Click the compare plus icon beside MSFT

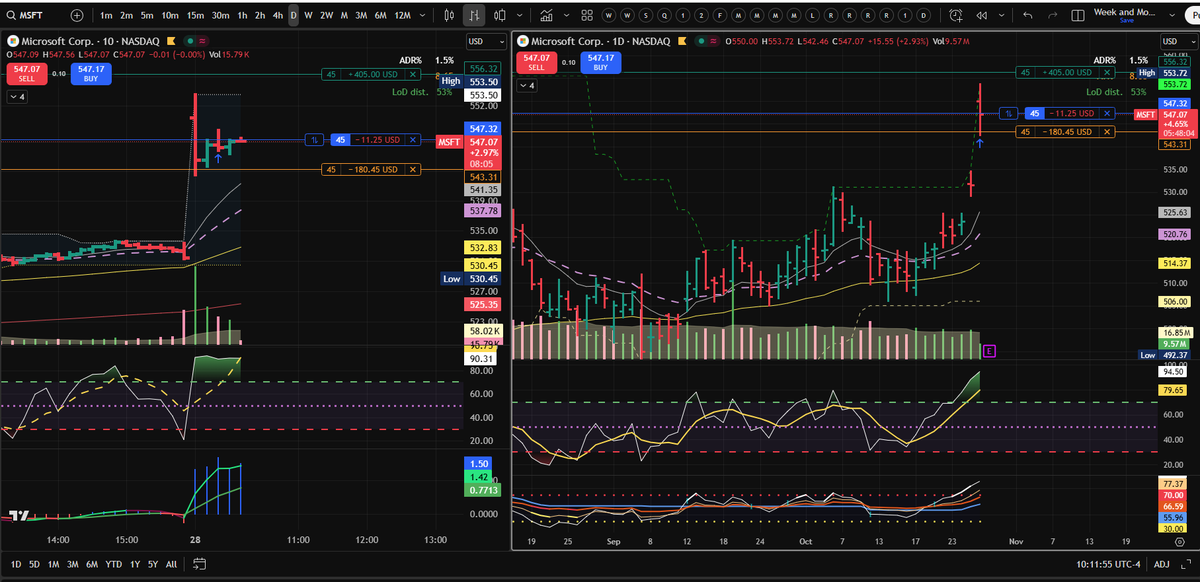coord(76,14)
